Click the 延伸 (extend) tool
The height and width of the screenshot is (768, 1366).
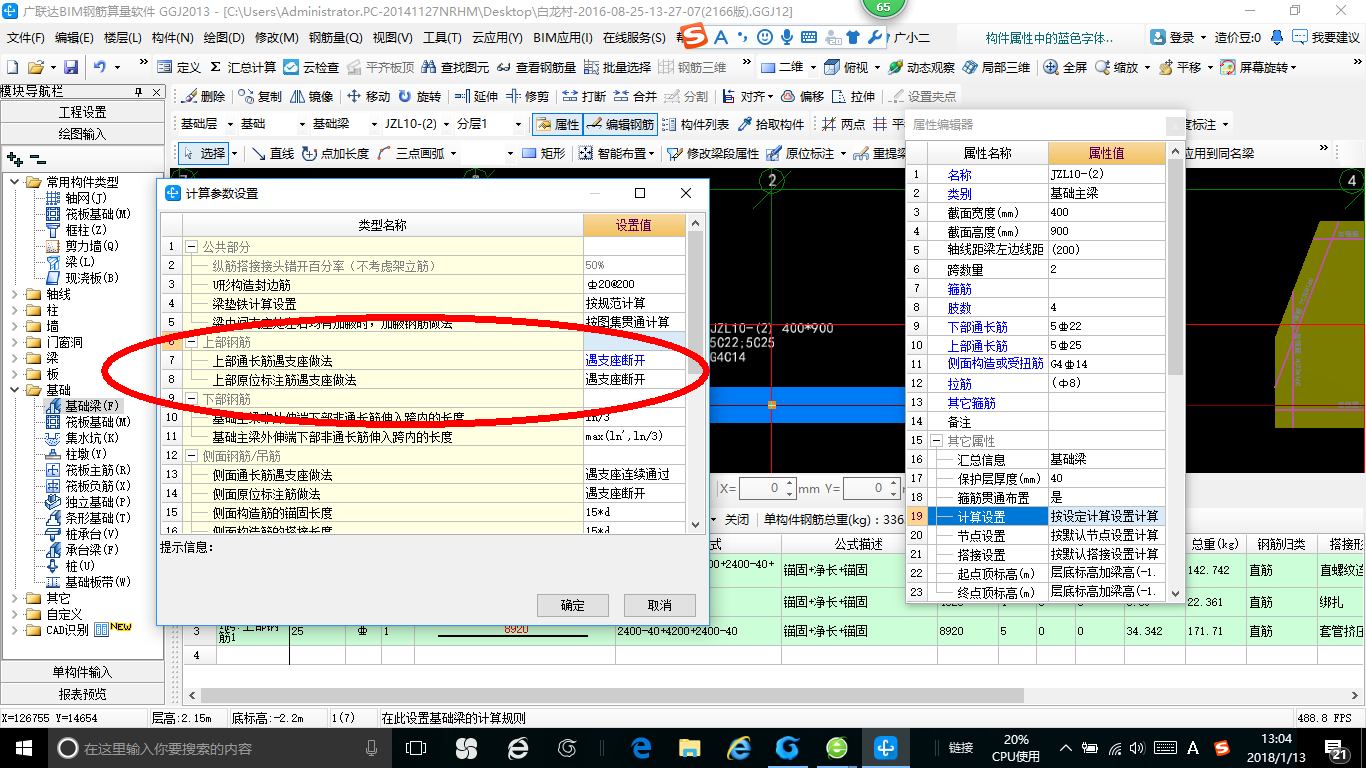click(476, 97)
